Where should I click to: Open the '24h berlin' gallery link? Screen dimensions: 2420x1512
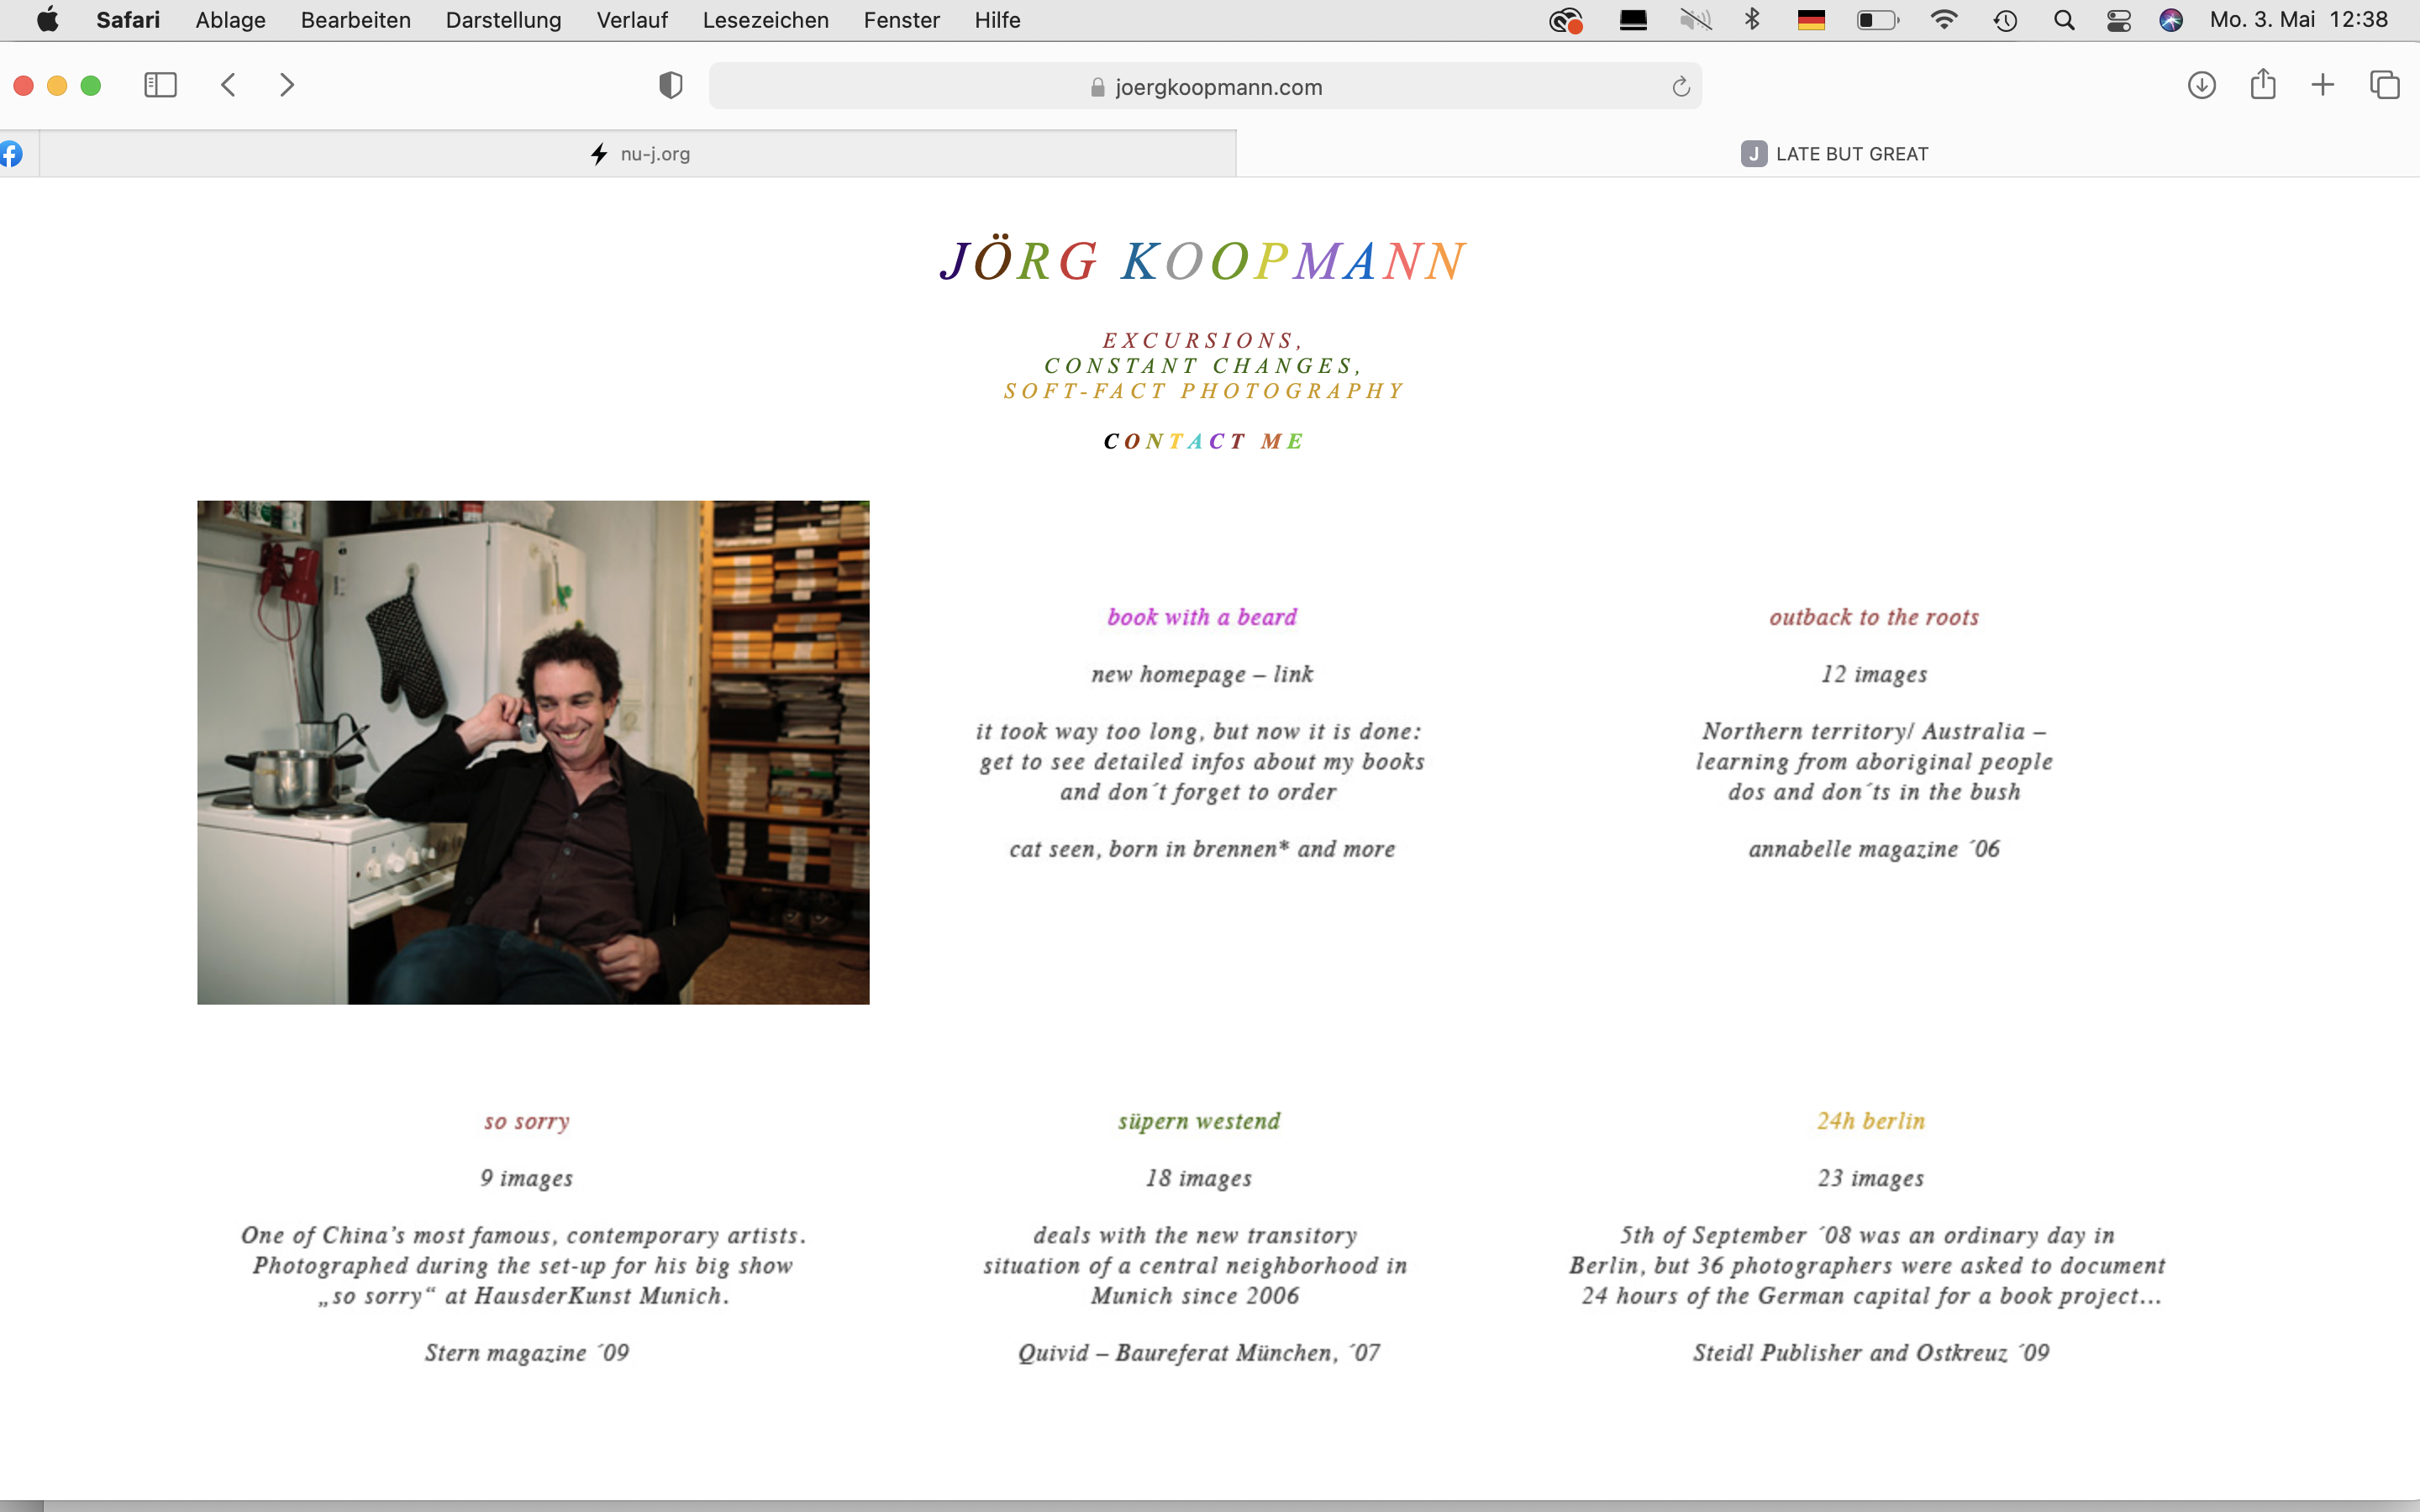tap(1870, 1121)
